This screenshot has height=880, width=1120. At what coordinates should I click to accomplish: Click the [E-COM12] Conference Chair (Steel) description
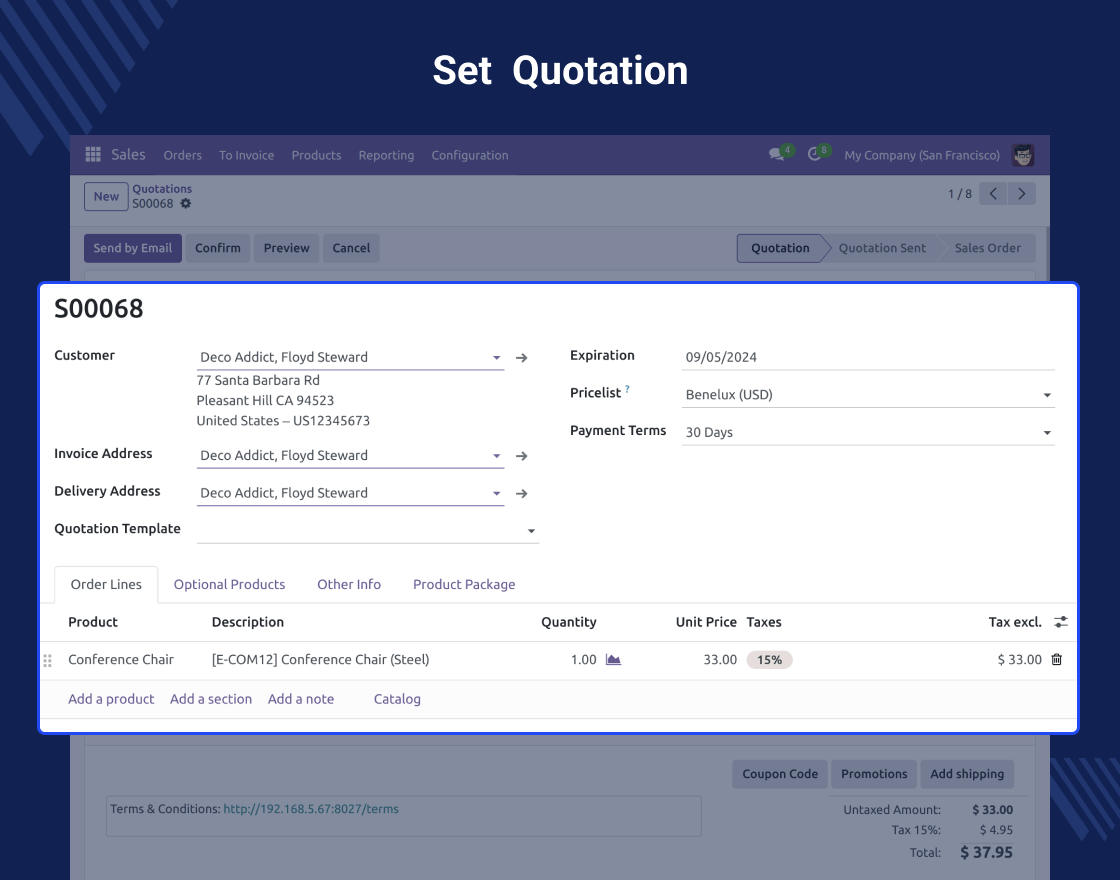point(321,659)
